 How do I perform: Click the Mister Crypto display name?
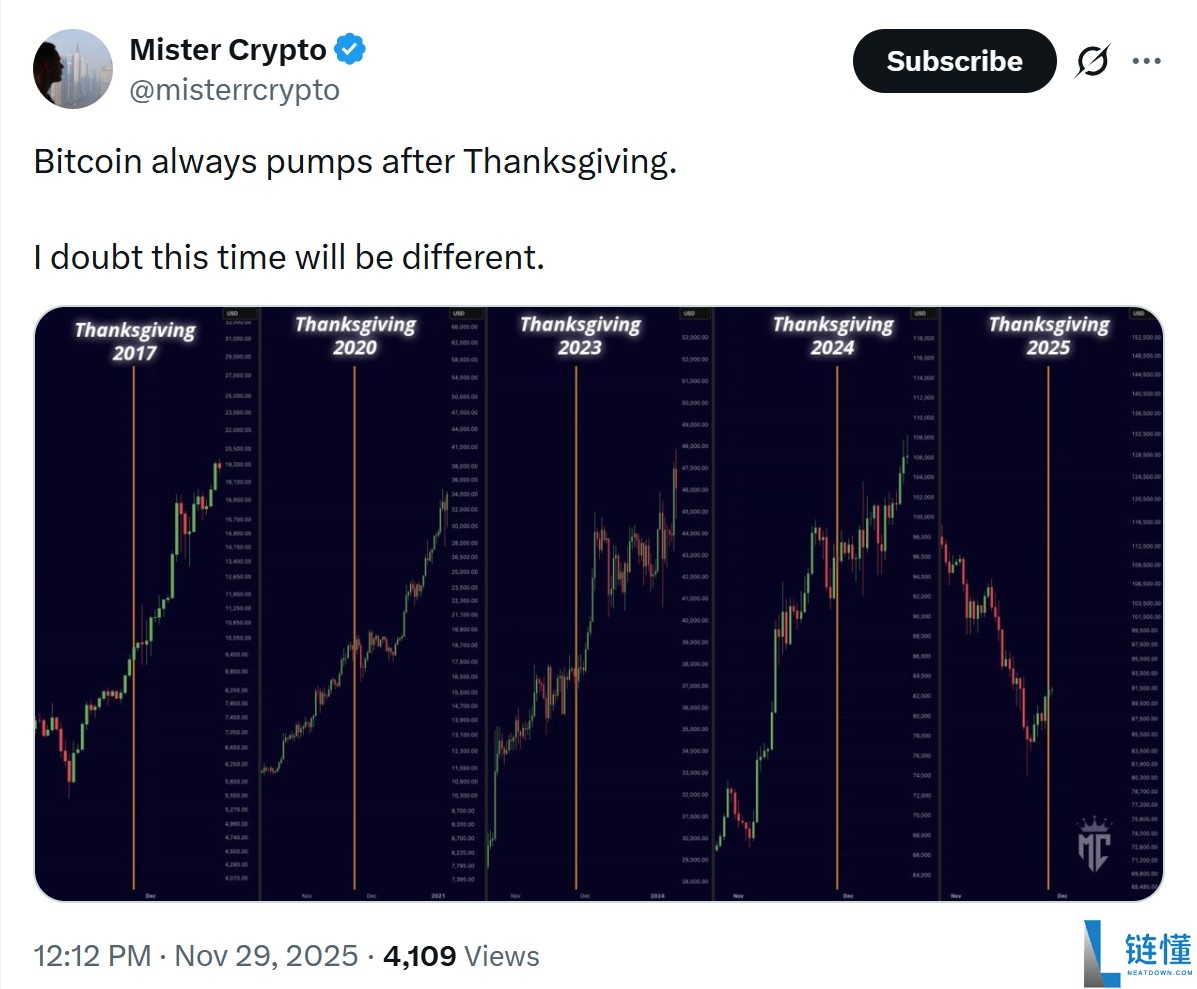point(231,49)
